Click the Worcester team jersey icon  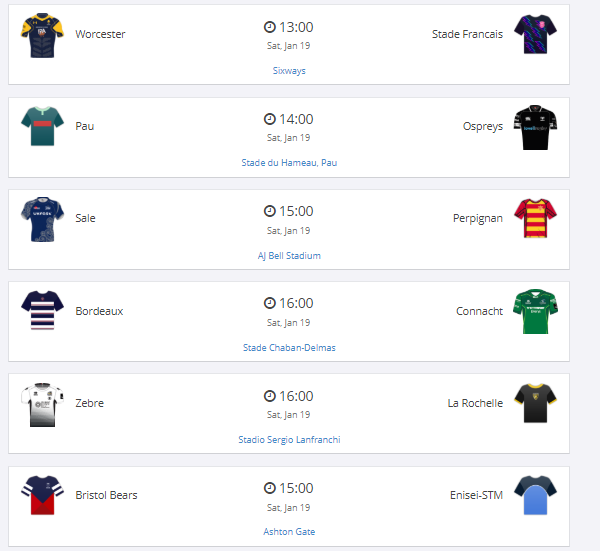click(x=41, y=34)
